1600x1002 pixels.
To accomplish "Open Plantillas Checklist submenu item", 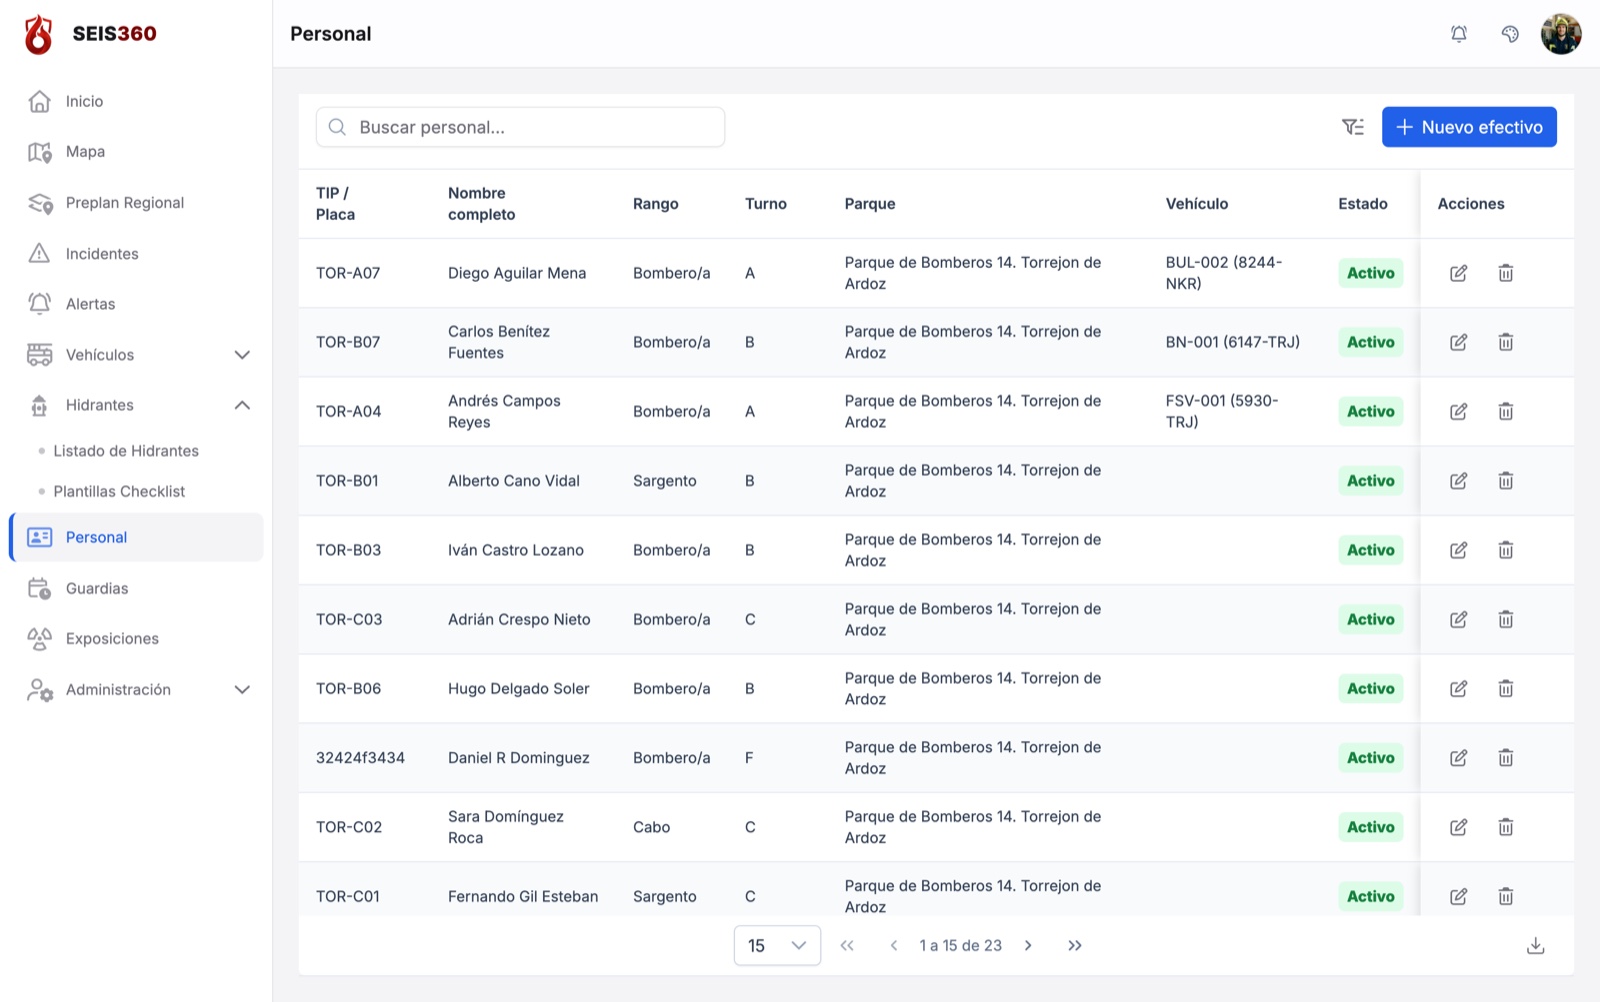I will tap(119, 492).
